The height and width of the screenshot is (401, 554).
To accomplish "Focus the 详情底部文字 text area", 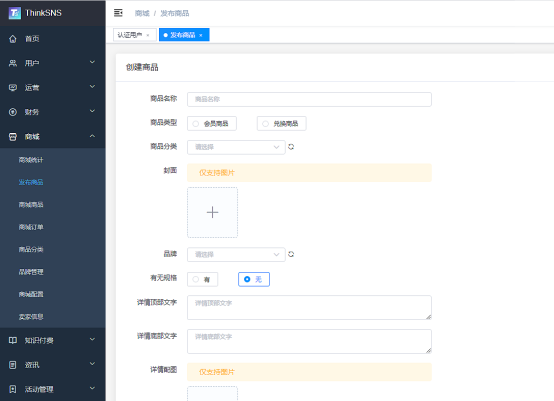I will coord(309,342).
